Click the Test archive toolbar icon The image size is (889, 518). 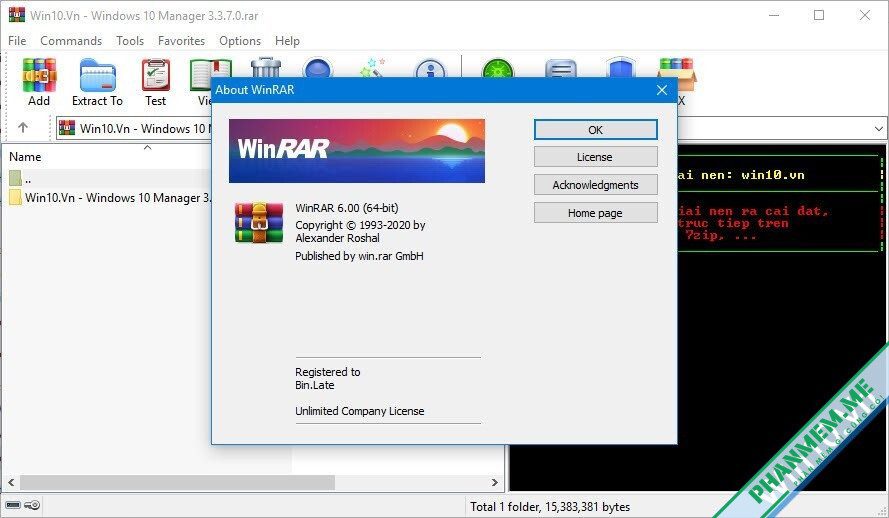[155, 75]
